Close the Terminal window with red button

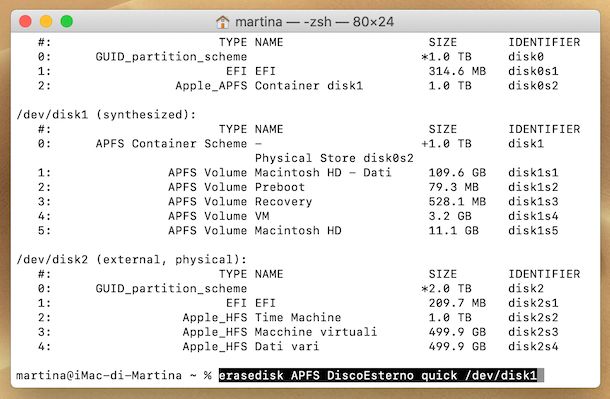(25, 21)
